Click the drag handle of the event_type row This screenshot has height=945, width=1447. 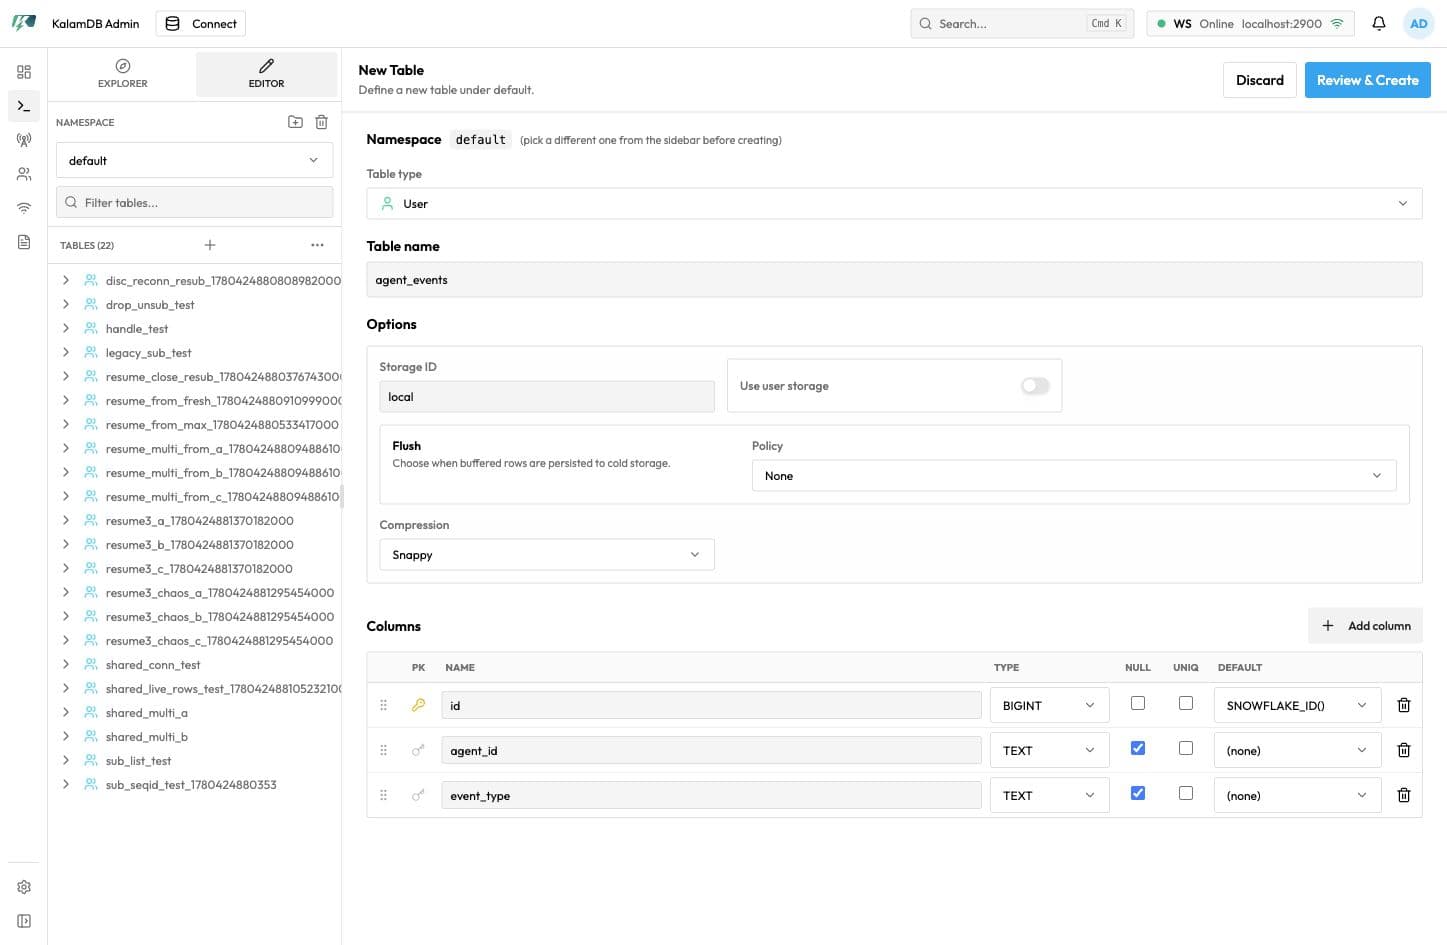[383, 795]
